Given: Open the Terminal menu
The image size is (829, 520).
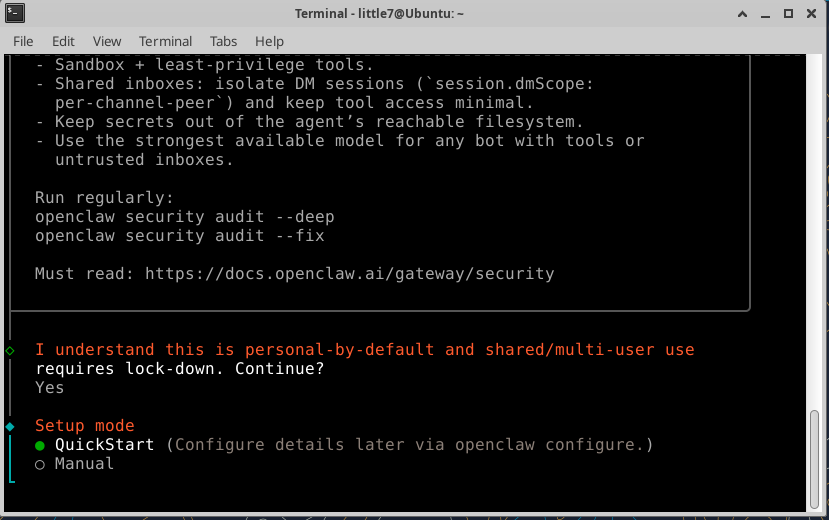Looking at the screenshot, I should [x=166, y=41].
